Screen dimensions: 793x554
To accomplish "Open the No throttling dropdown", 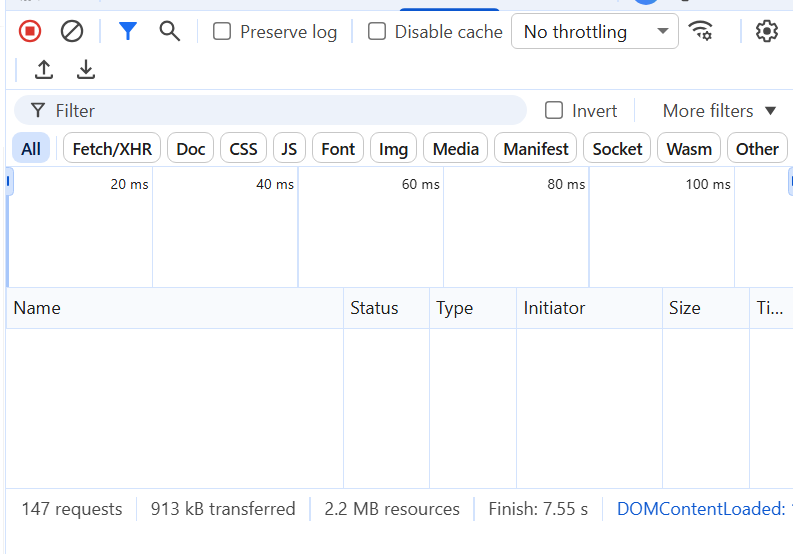I will (594, 32).
